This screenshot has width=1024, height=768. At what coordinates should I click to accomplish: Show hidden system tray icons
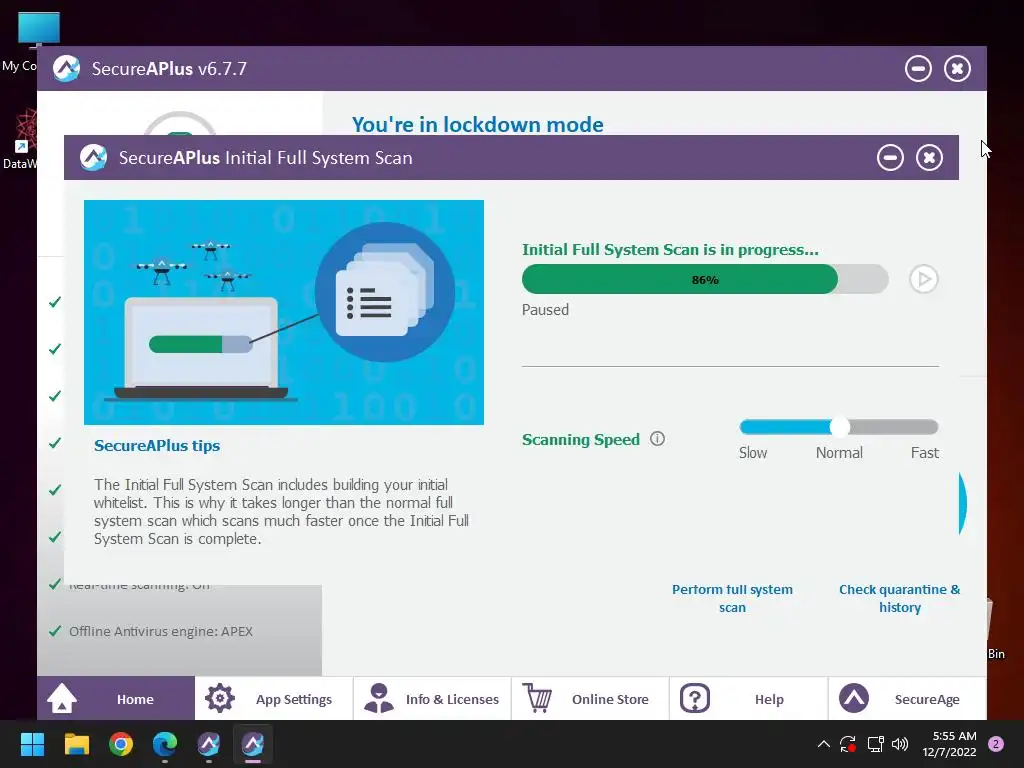824,744
